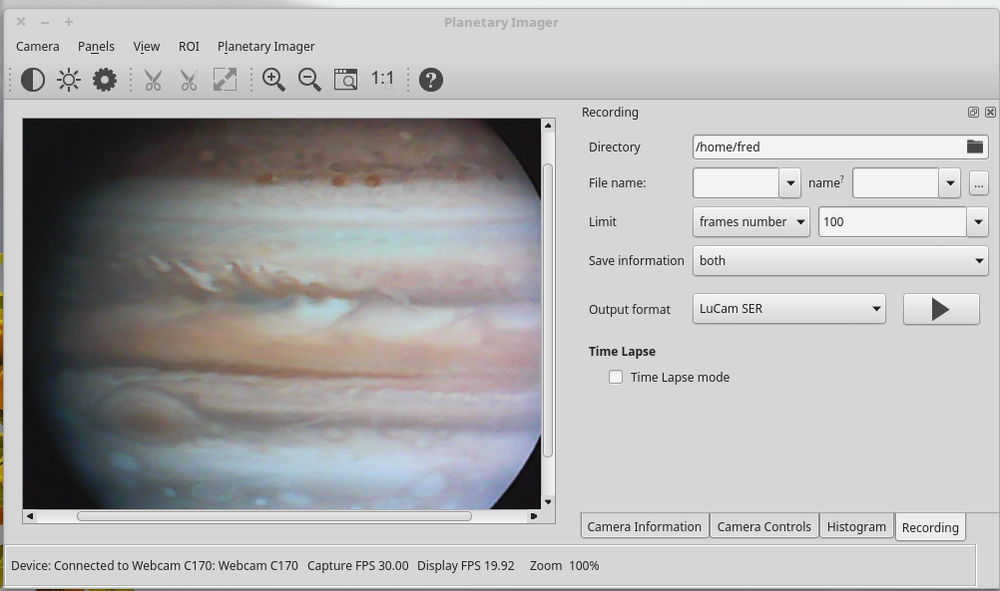Switch to the Histogram tab

pos(856,526)
